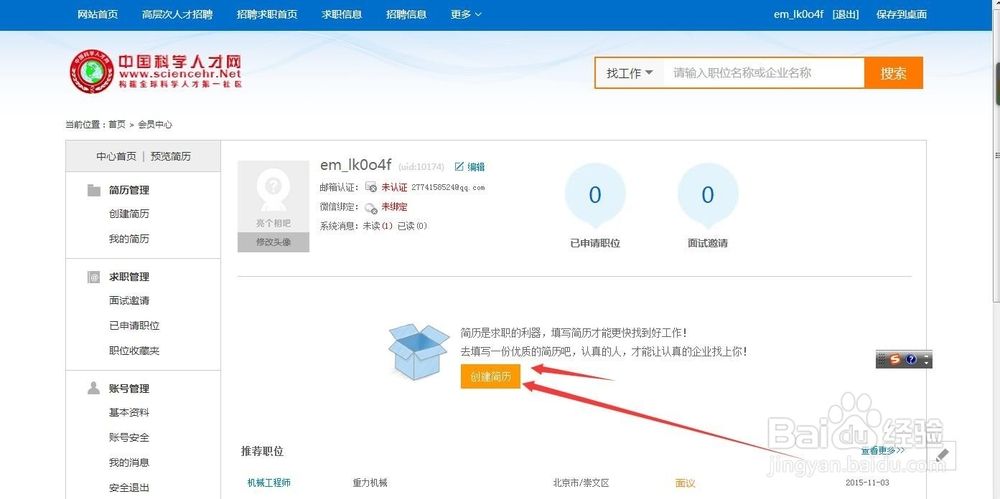Viewport: 1000px width, 499px height.
Task: Click the 简历管理 section heading
Action: click(129, 190)
